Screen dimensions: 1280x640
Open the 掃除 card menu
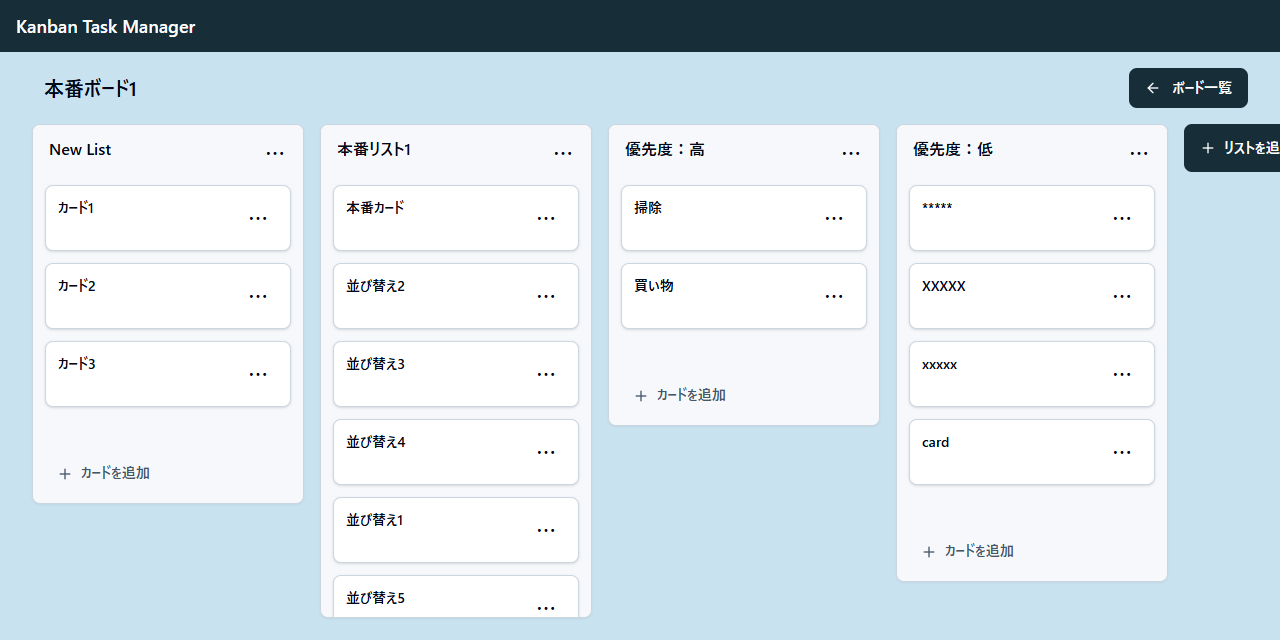coord(834,218)
